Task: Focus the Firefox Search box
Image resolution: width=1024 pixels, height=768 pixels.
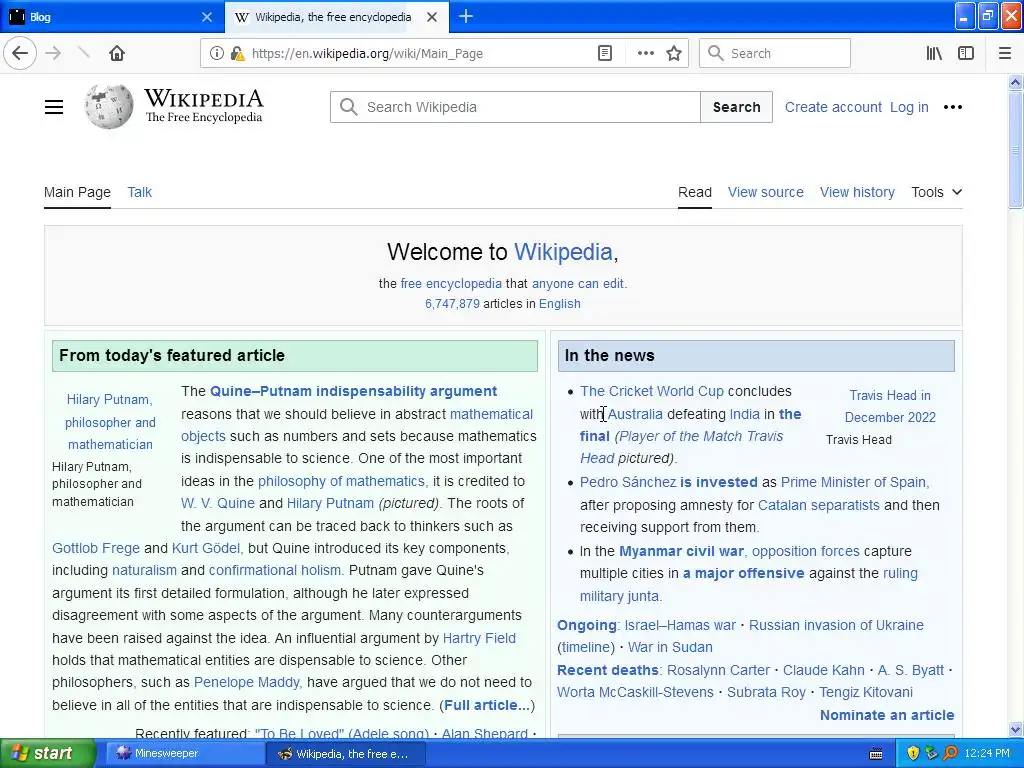Action: pyautogui.click(x=775, y=54)
